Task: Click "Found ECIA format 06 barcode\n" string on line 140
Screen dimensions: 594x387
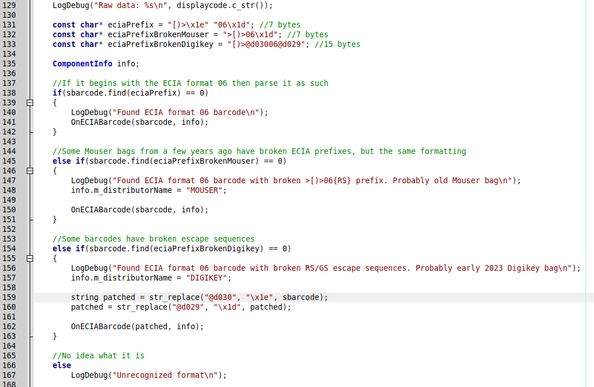Action: point(186,112)
